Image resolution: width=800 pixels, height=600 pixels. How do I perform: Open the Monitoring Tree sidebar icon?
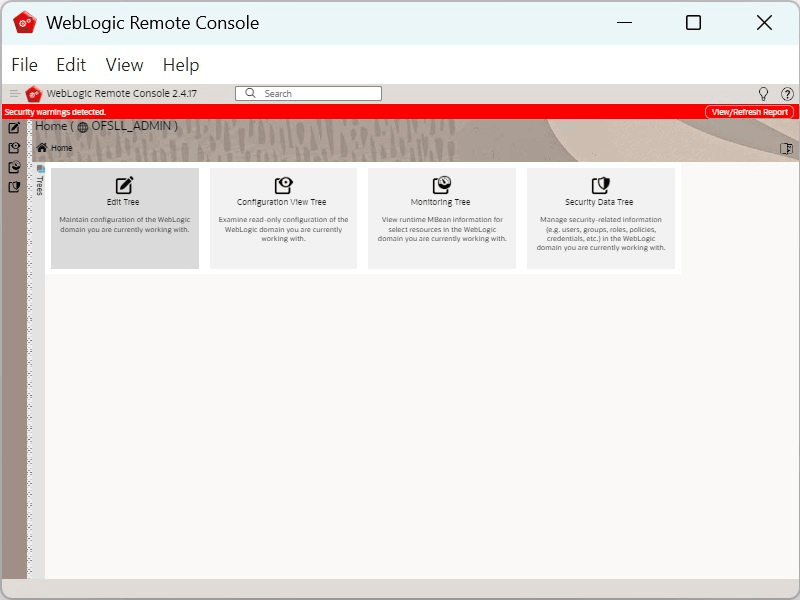14,167
